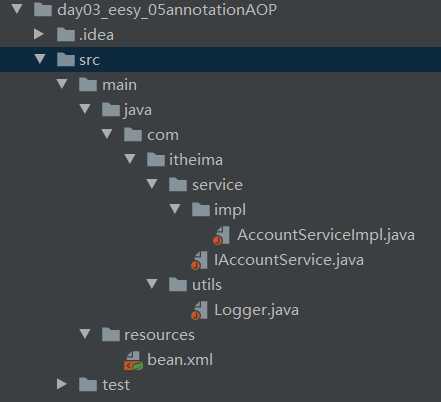The width and height of the screenshot is (441, 402).
Task: Select the .idea folder name
Action: click(x=96, y=35)
